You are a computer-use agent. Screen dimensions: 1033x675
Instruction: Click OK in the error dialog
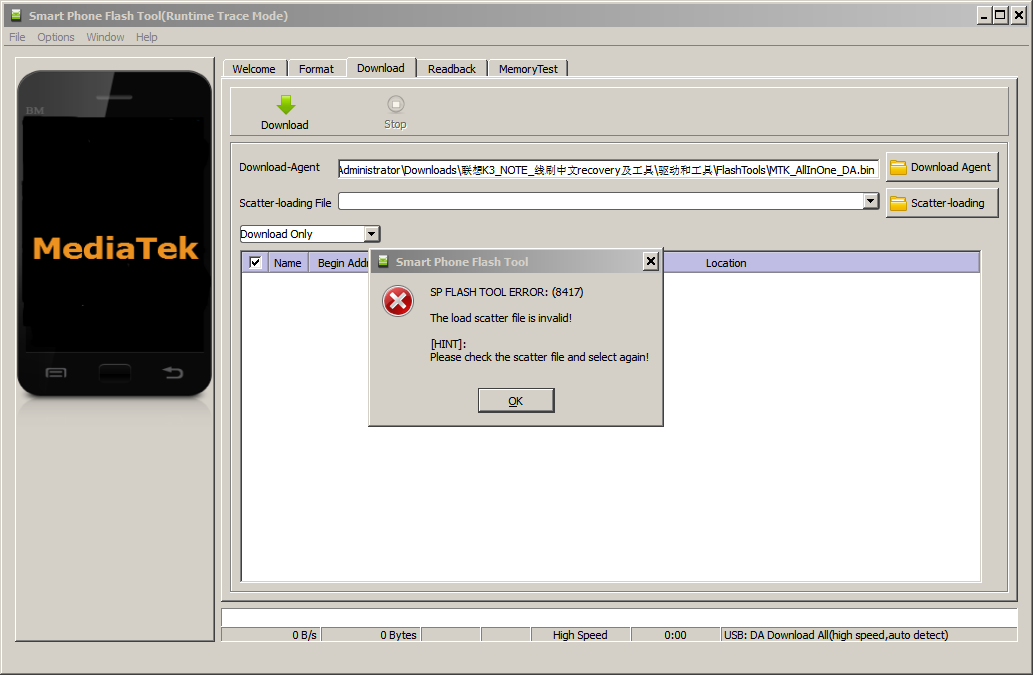(516, 400)
